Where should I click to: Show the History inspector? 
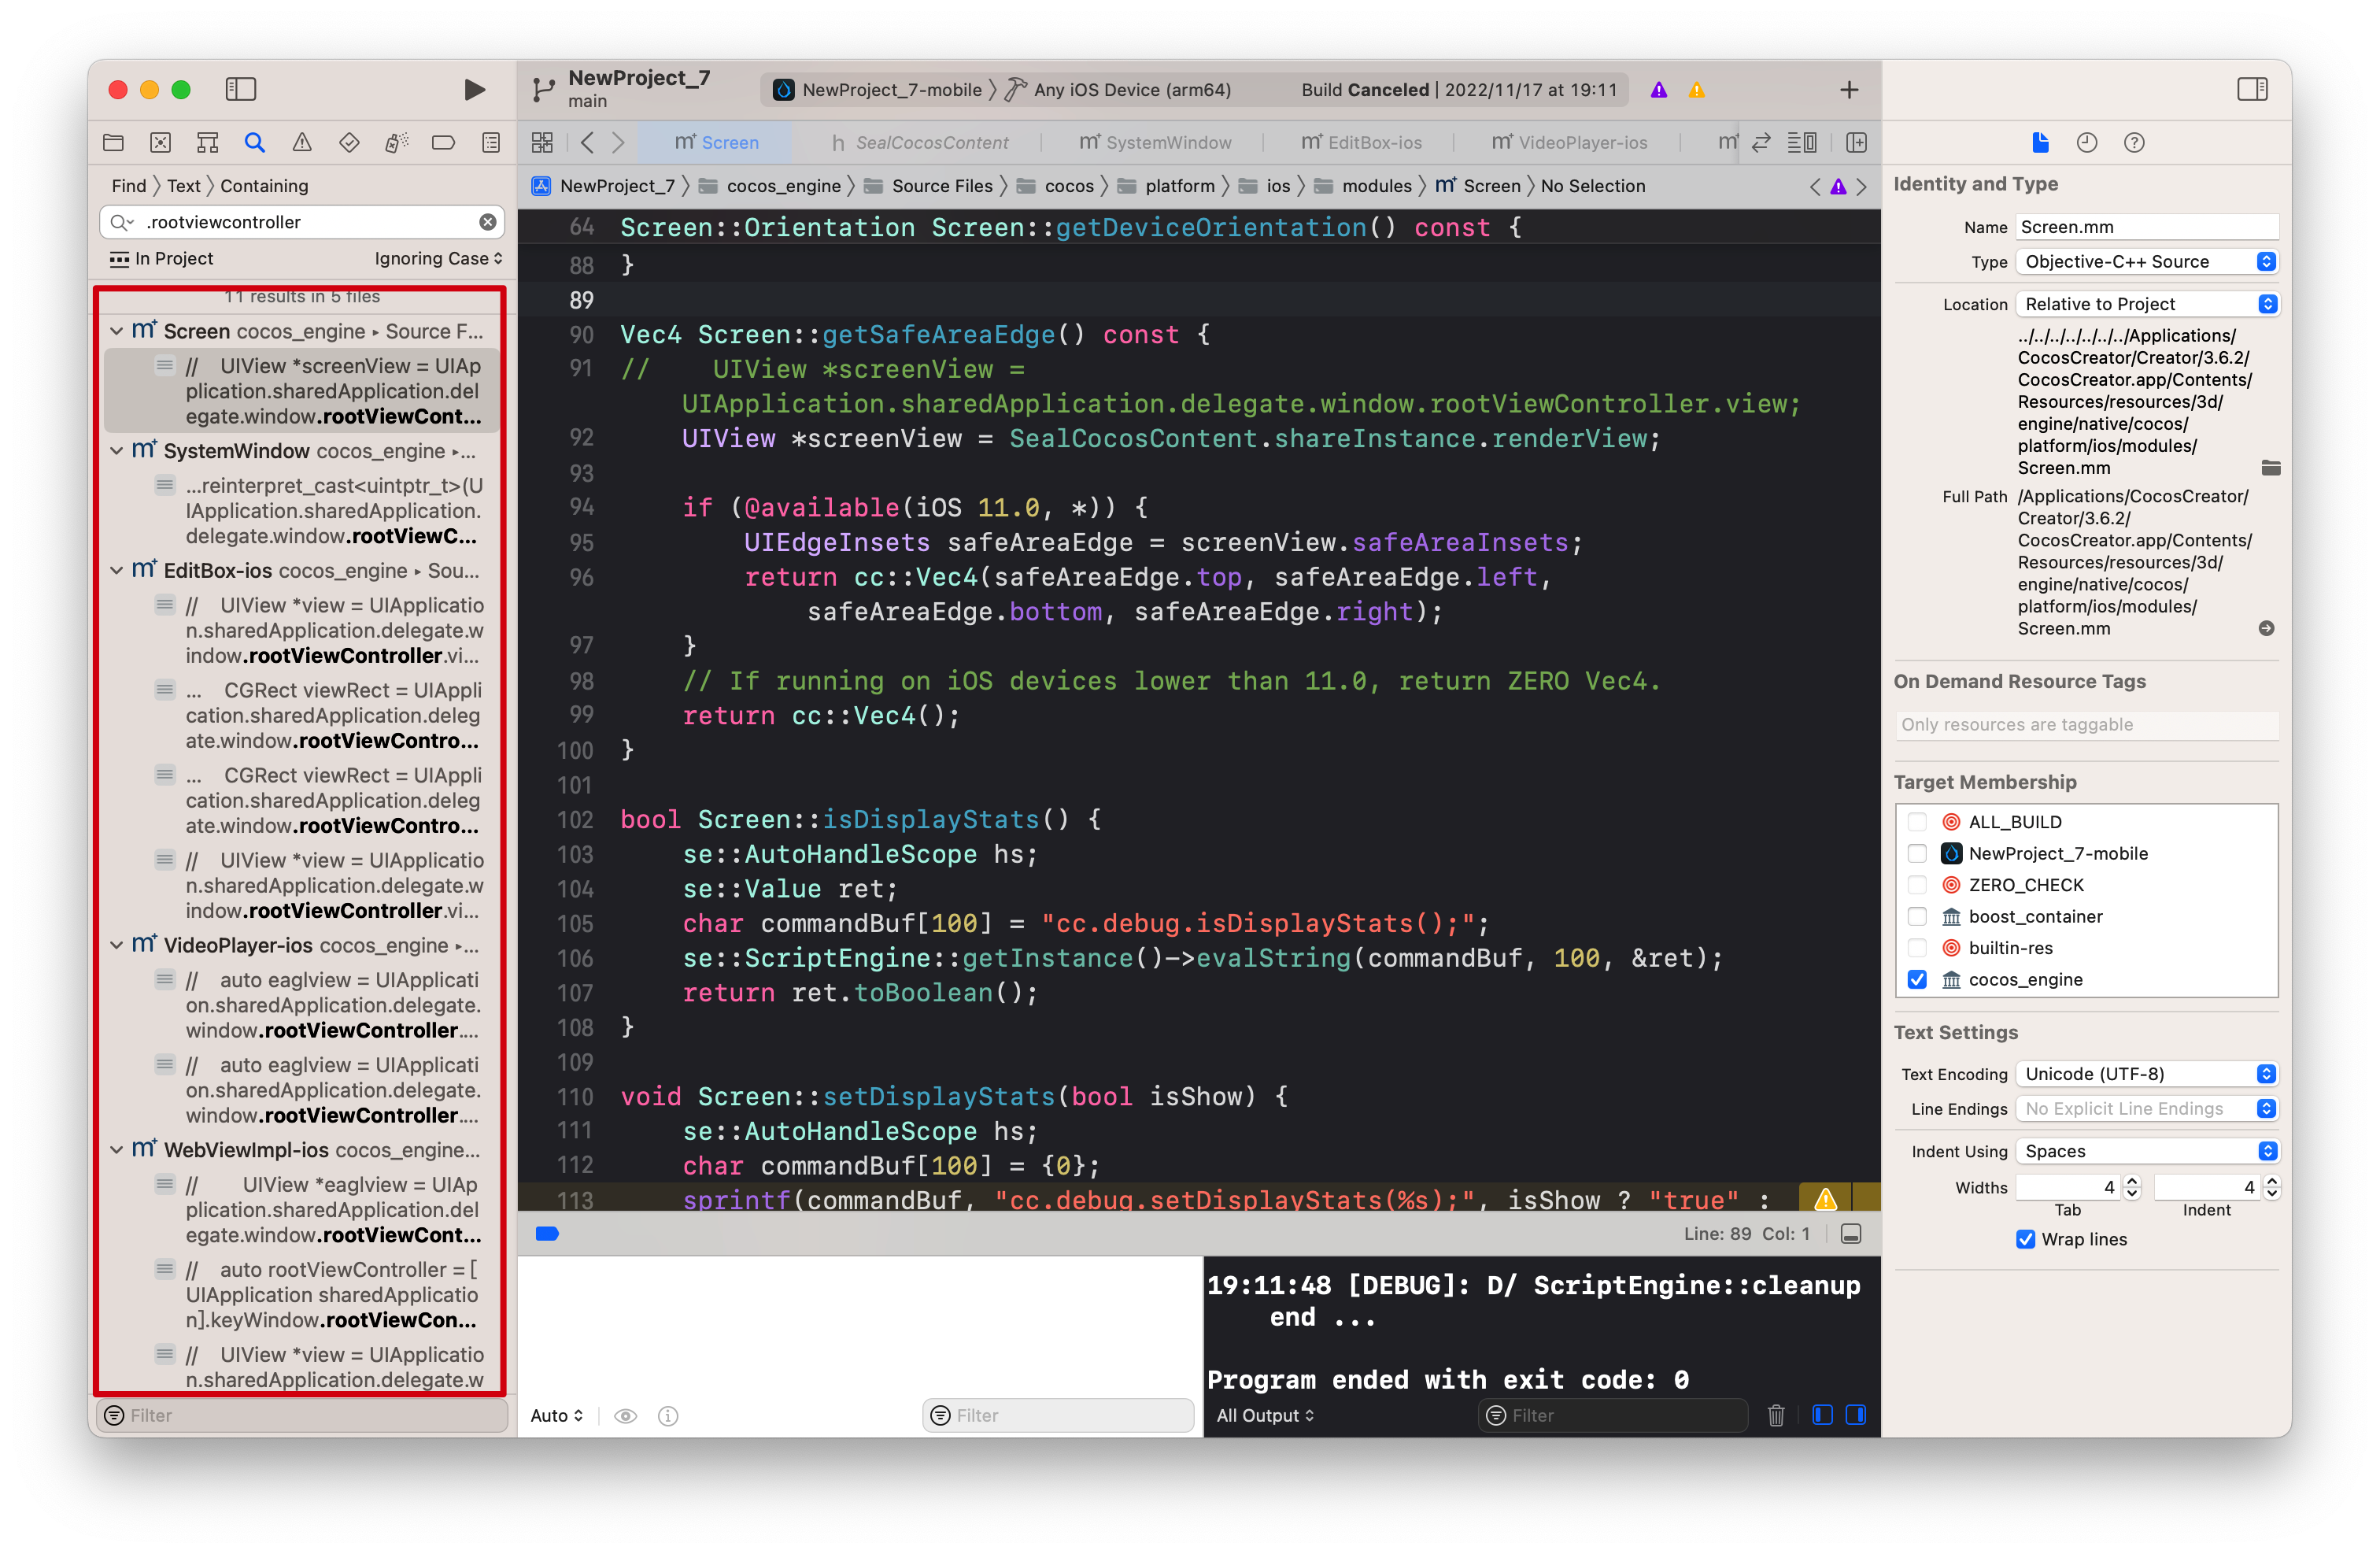(x=2087, y=142)
